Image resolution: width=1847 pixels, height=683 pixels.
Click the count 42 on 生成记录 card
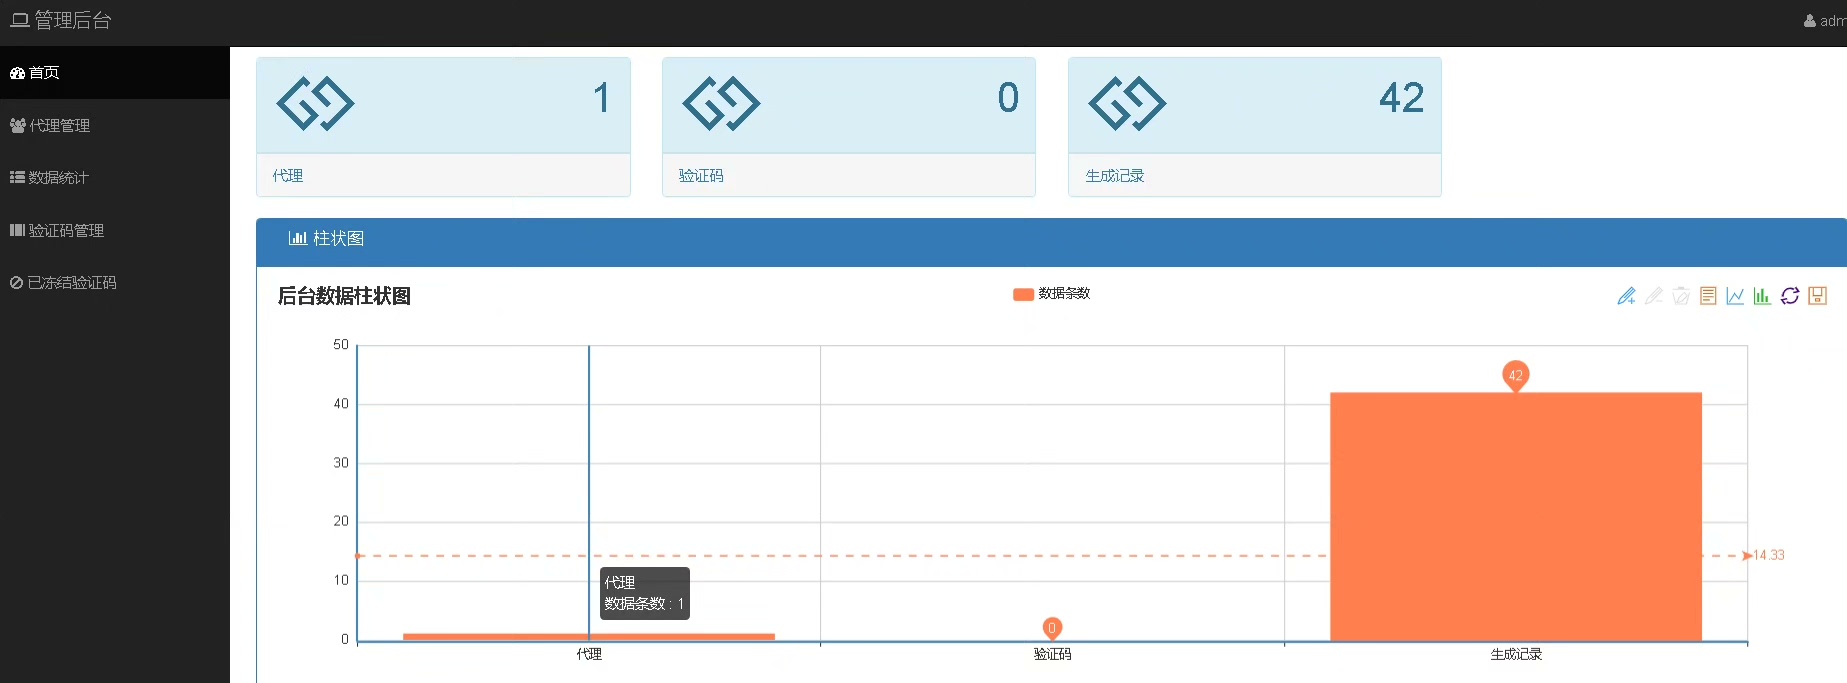tap(1401, 98)
